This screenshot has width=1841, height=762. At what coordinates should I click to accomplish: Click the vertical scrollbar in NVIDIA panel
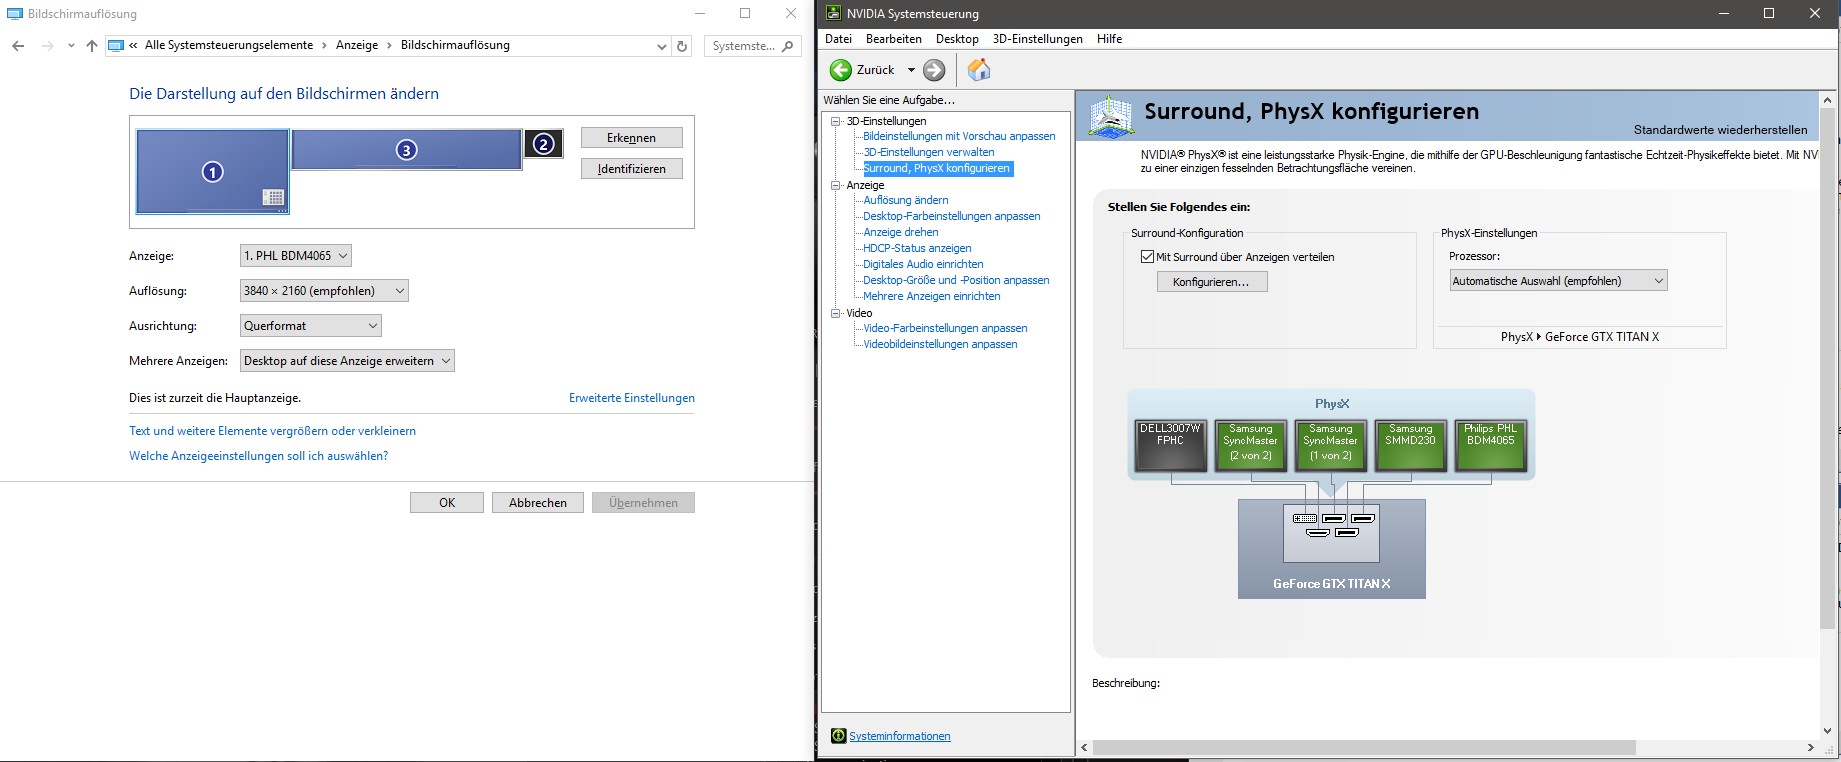click(1828, 370)
